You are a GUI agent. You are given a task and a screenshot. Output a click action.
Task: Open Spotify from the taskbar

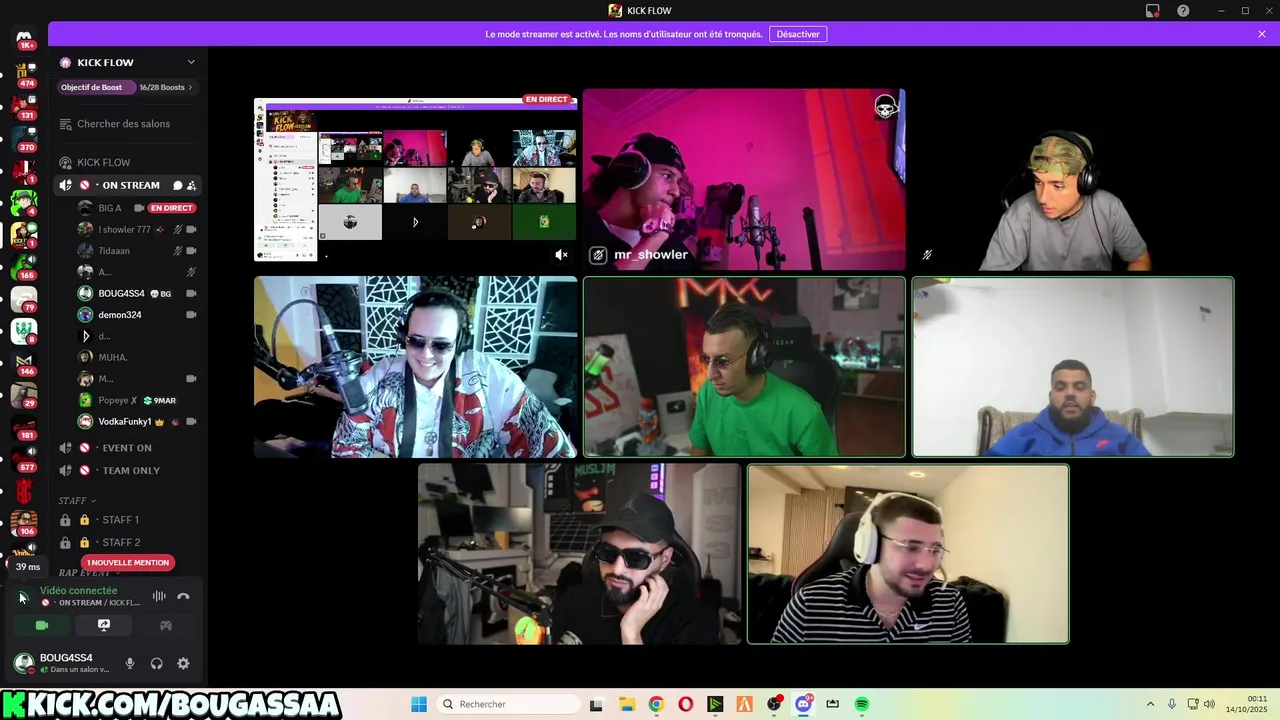(x=862, y=704)
